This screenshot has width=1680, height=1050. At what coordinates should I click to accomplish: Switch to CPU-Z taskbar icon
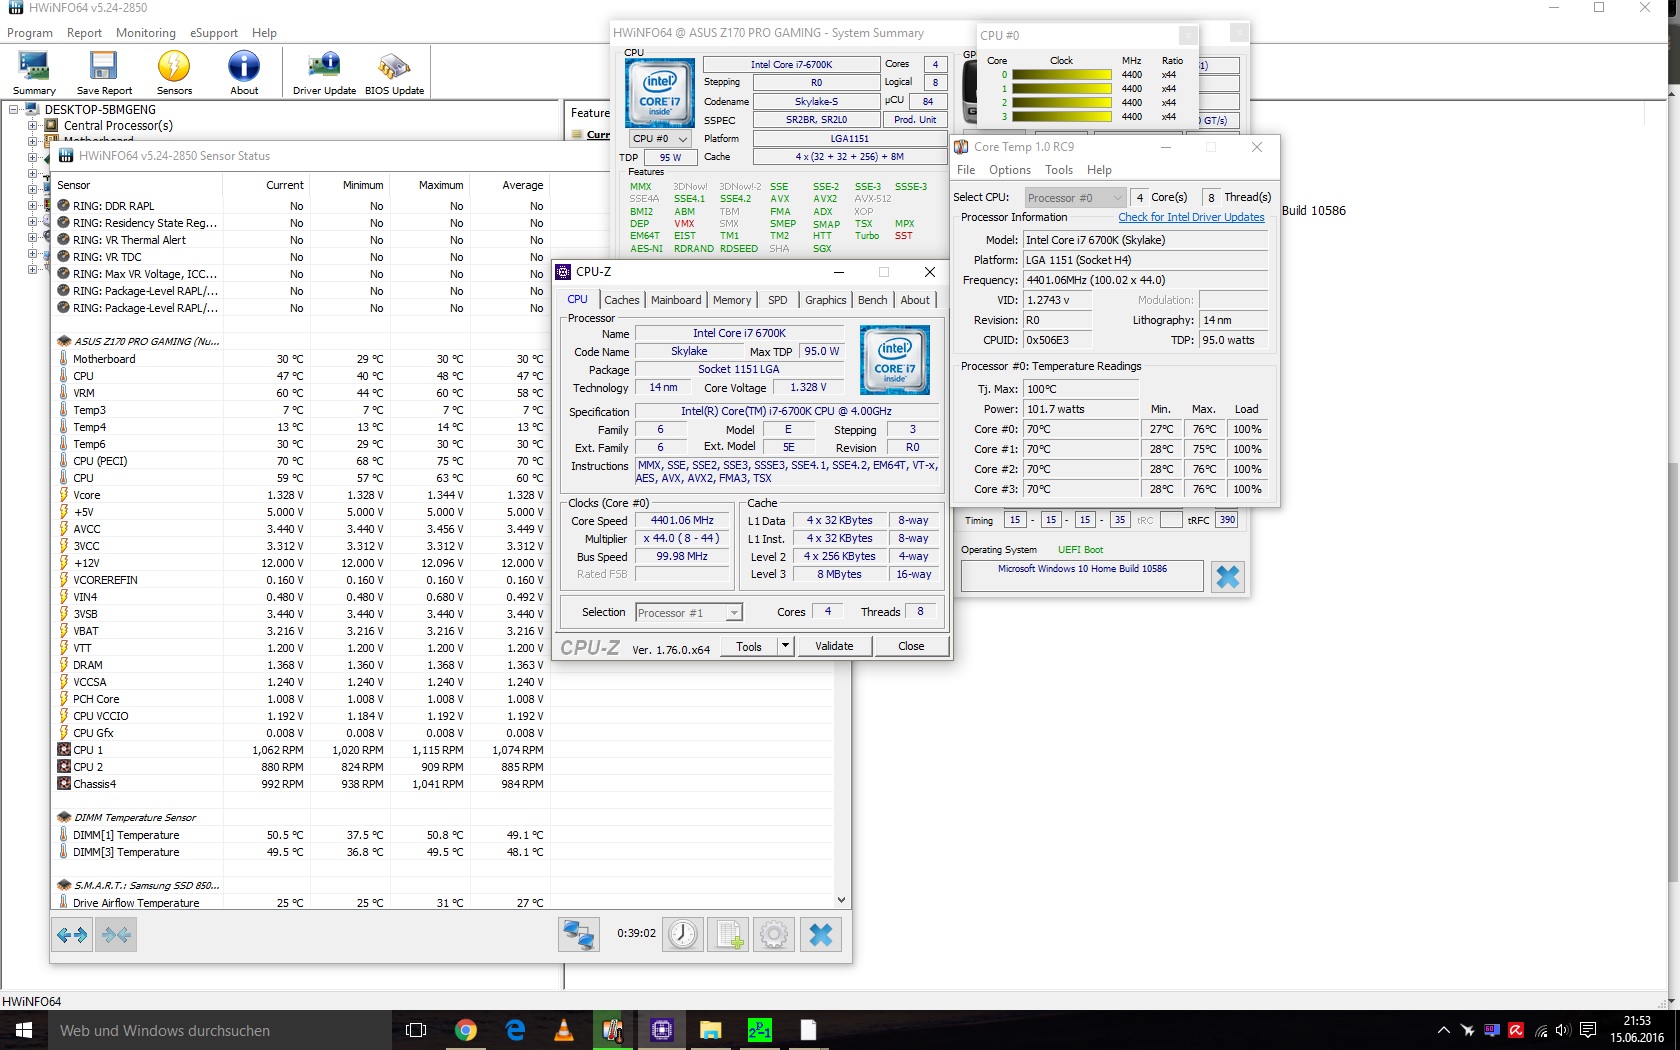click(x=662, y=1030)
